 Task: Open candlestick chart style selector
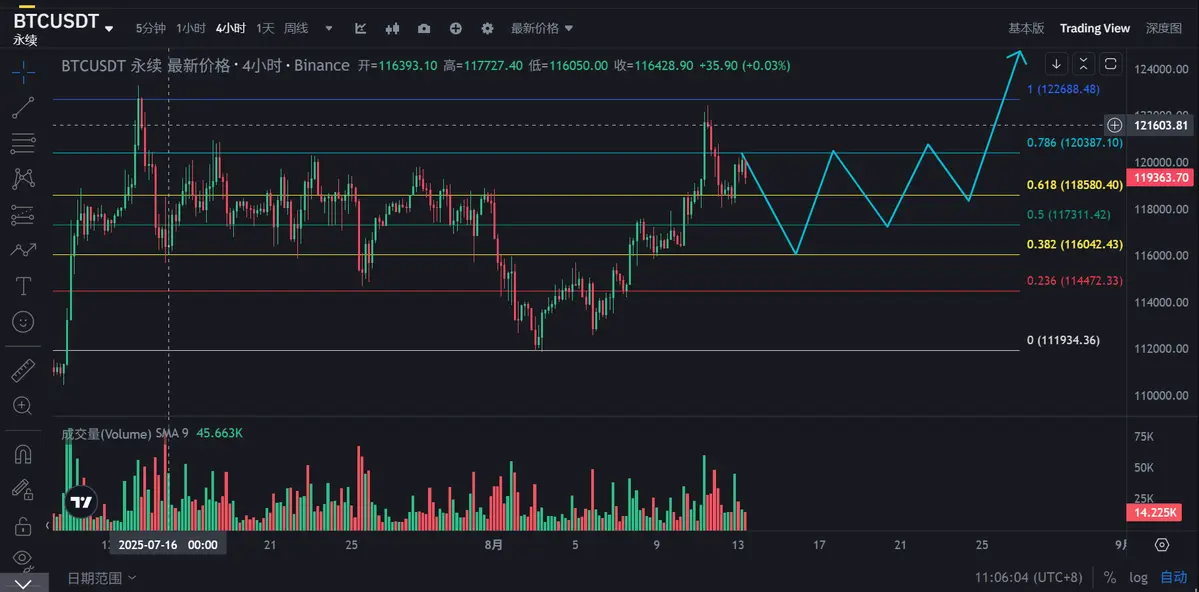(x=392, y=28)
